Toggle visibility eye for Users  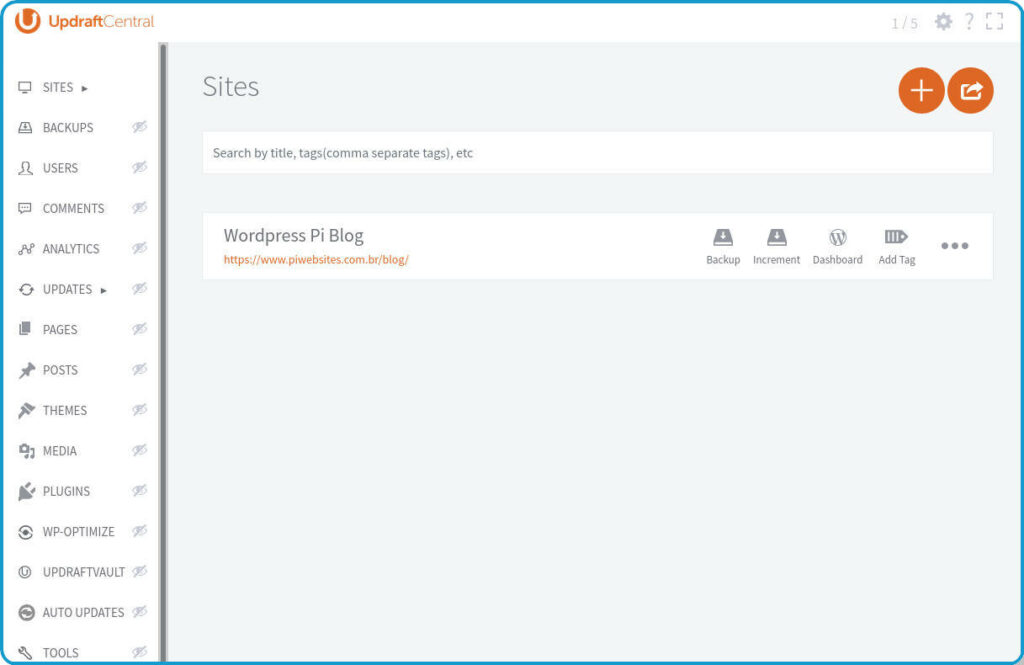[140, 167]
